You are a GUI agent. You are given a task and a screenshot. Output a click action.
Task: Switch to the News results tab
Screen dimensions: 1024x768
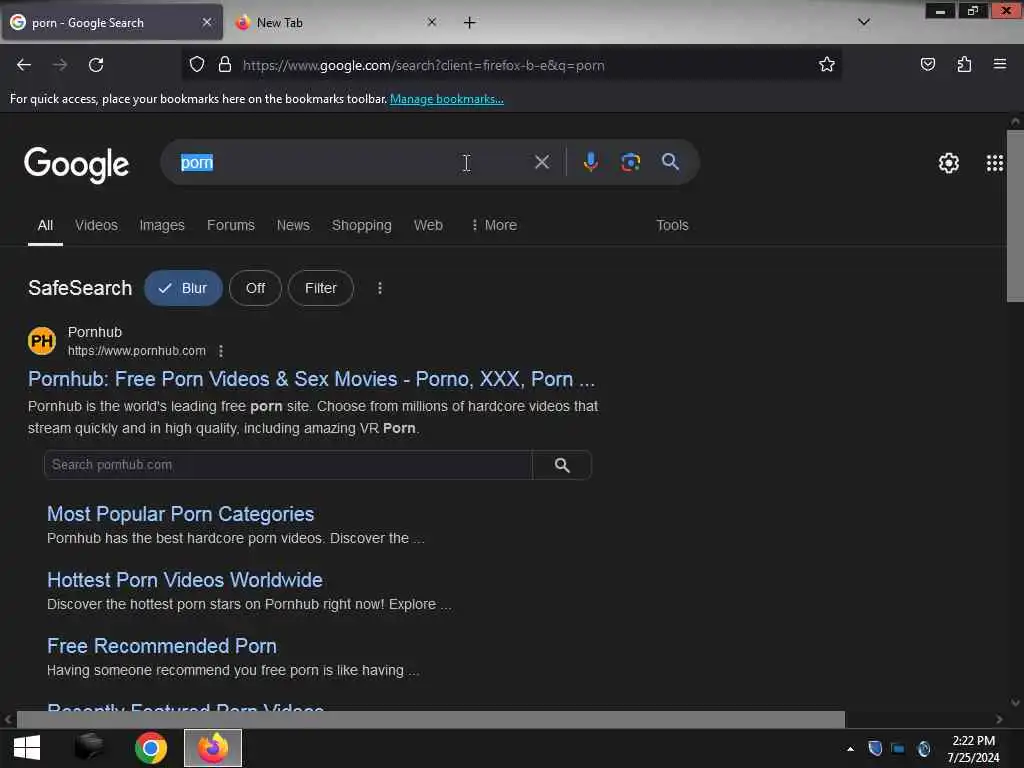click(x=293, y=225)
